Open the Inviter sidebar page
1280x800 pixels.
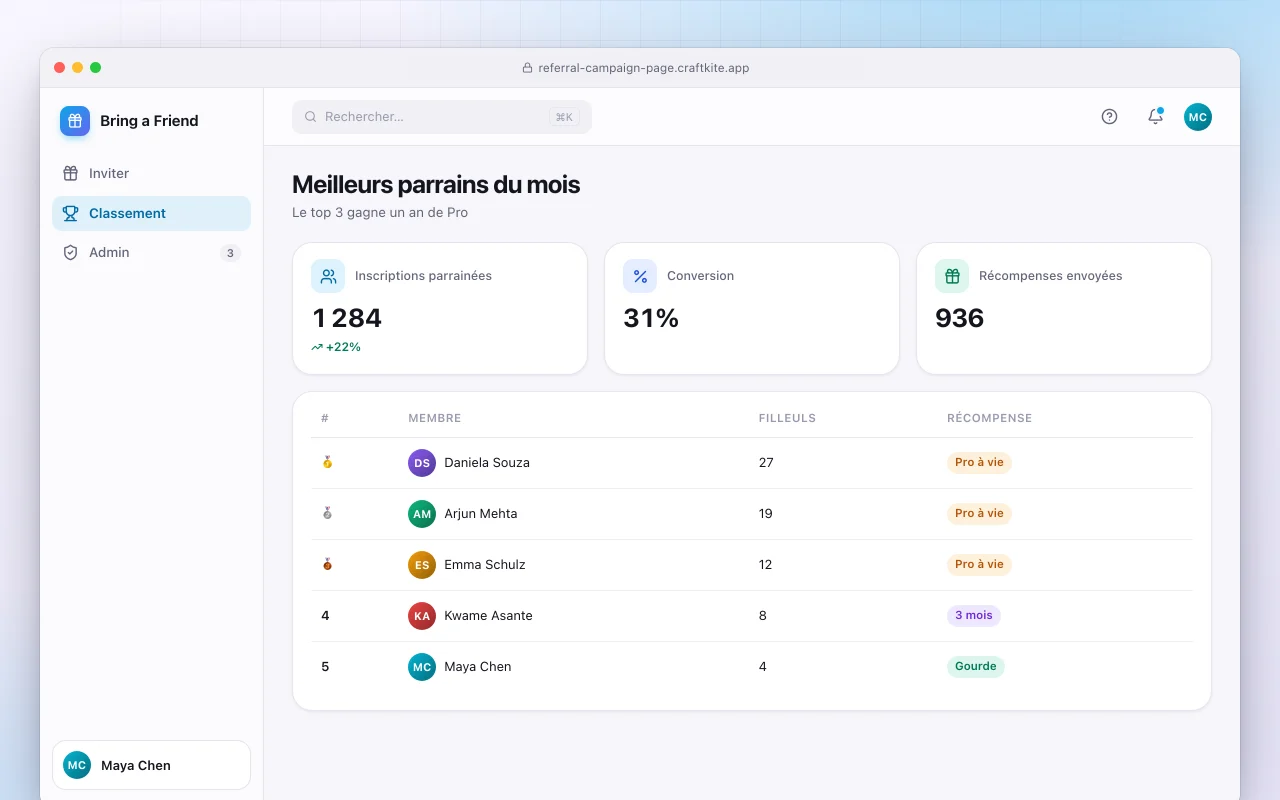pyautogui.click(x=151, y=173)
